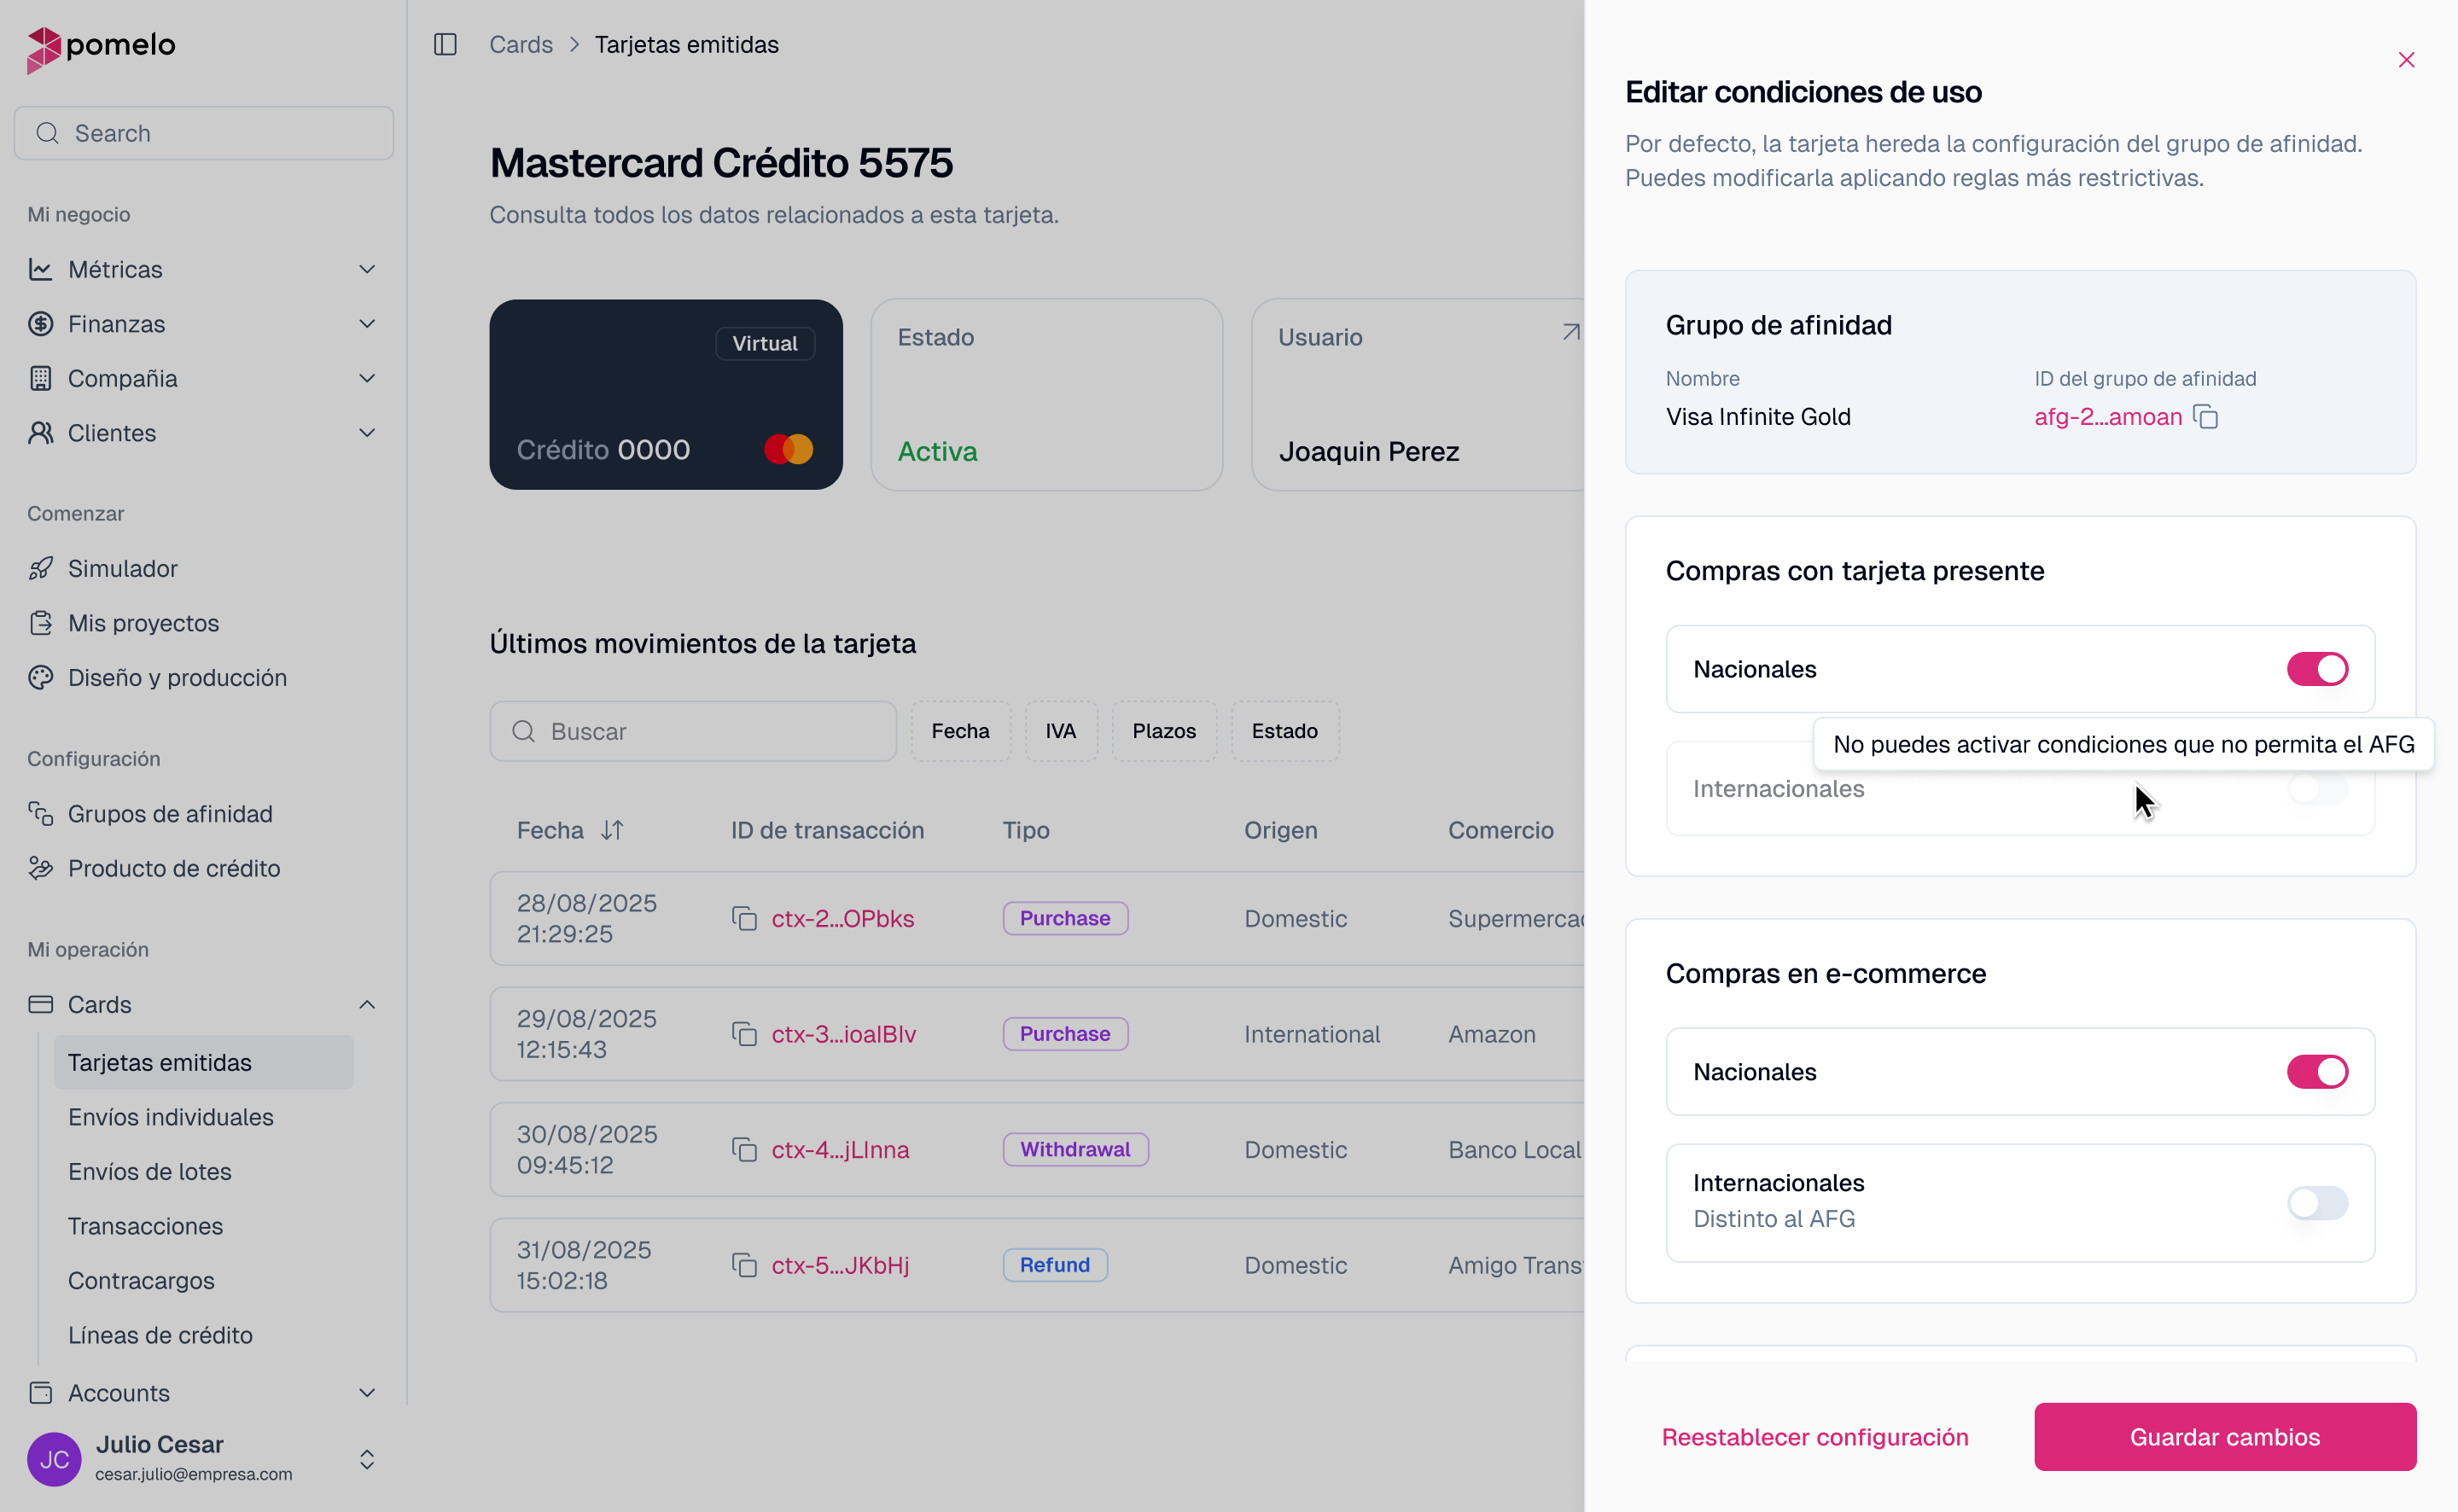Screen dimensions: 2458x1512
Task: Click the Accounts wallet icon
Action: [x=40, y=1392]
